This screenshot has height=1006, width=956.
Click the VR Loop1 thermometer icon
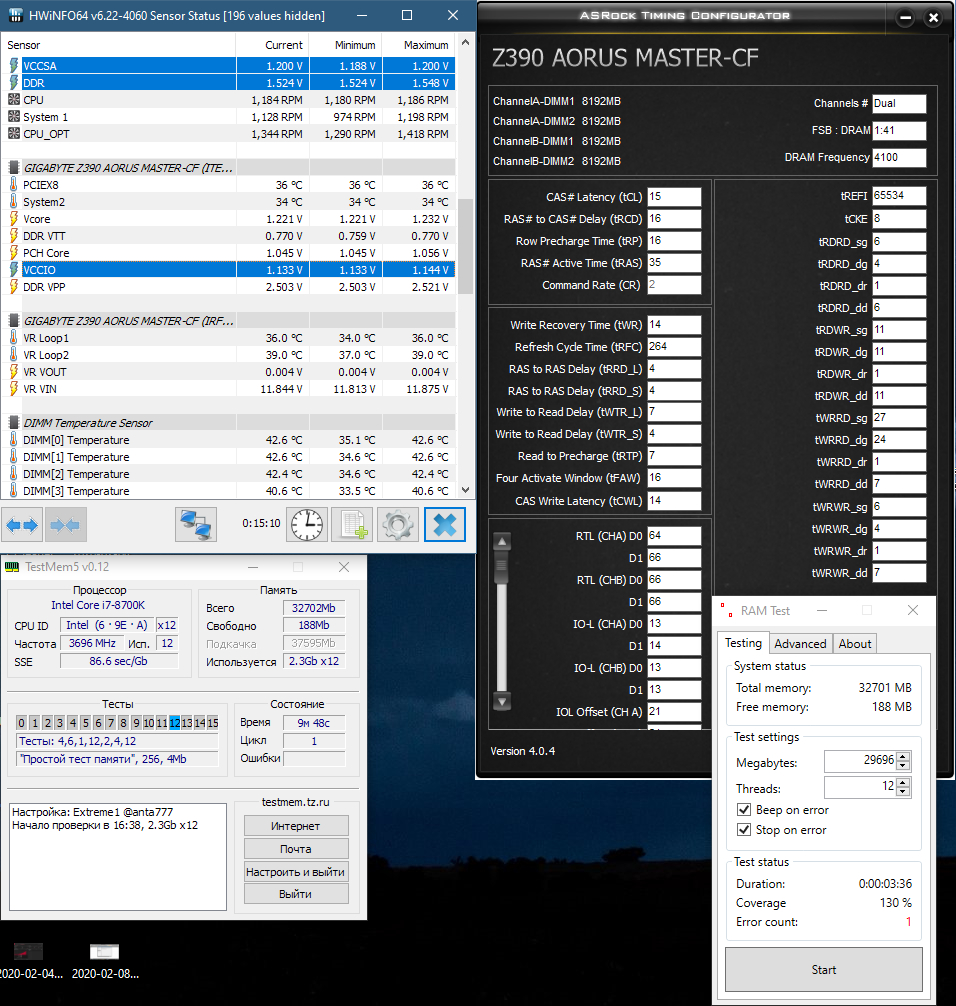pos(13,337)
